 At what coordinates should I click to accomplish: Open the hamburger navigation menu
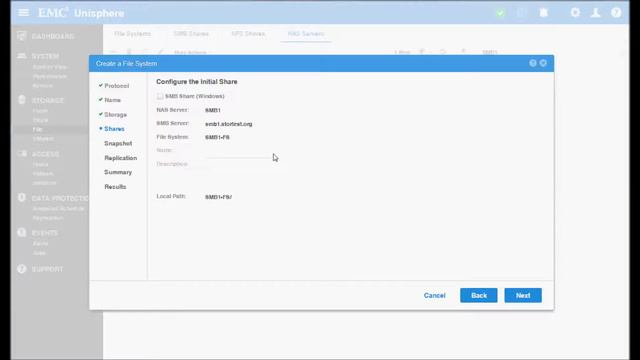click(x=23, y=13)
